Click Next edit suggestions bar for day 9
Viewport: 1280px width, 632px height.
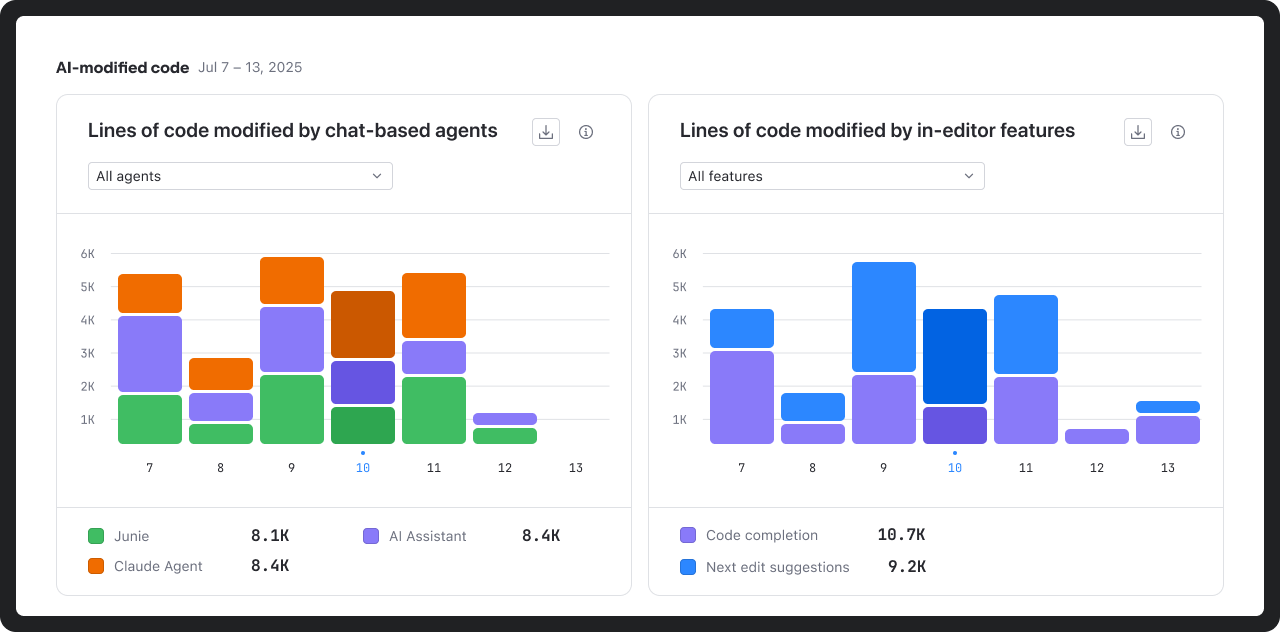click(884, 316)
